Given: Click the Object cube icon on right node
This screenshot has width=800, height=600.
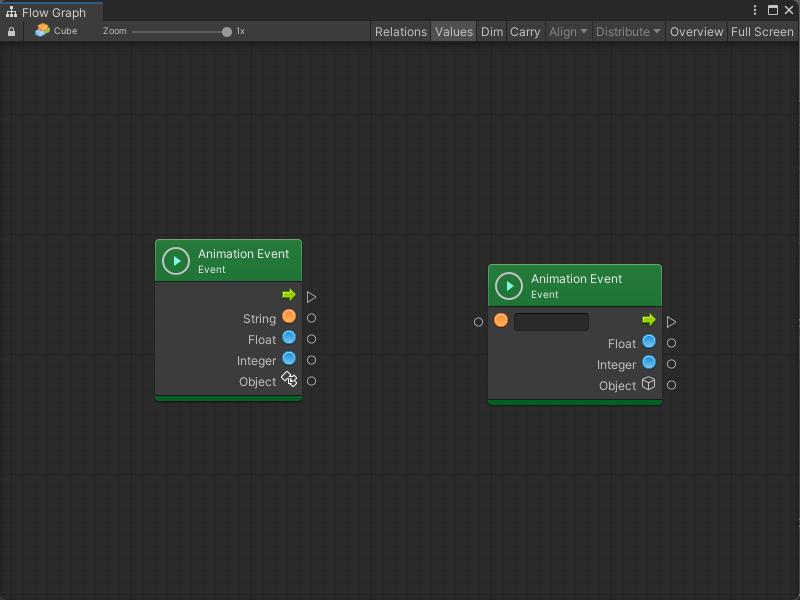Looking at the screenshot, I should (x=649, y=384).
